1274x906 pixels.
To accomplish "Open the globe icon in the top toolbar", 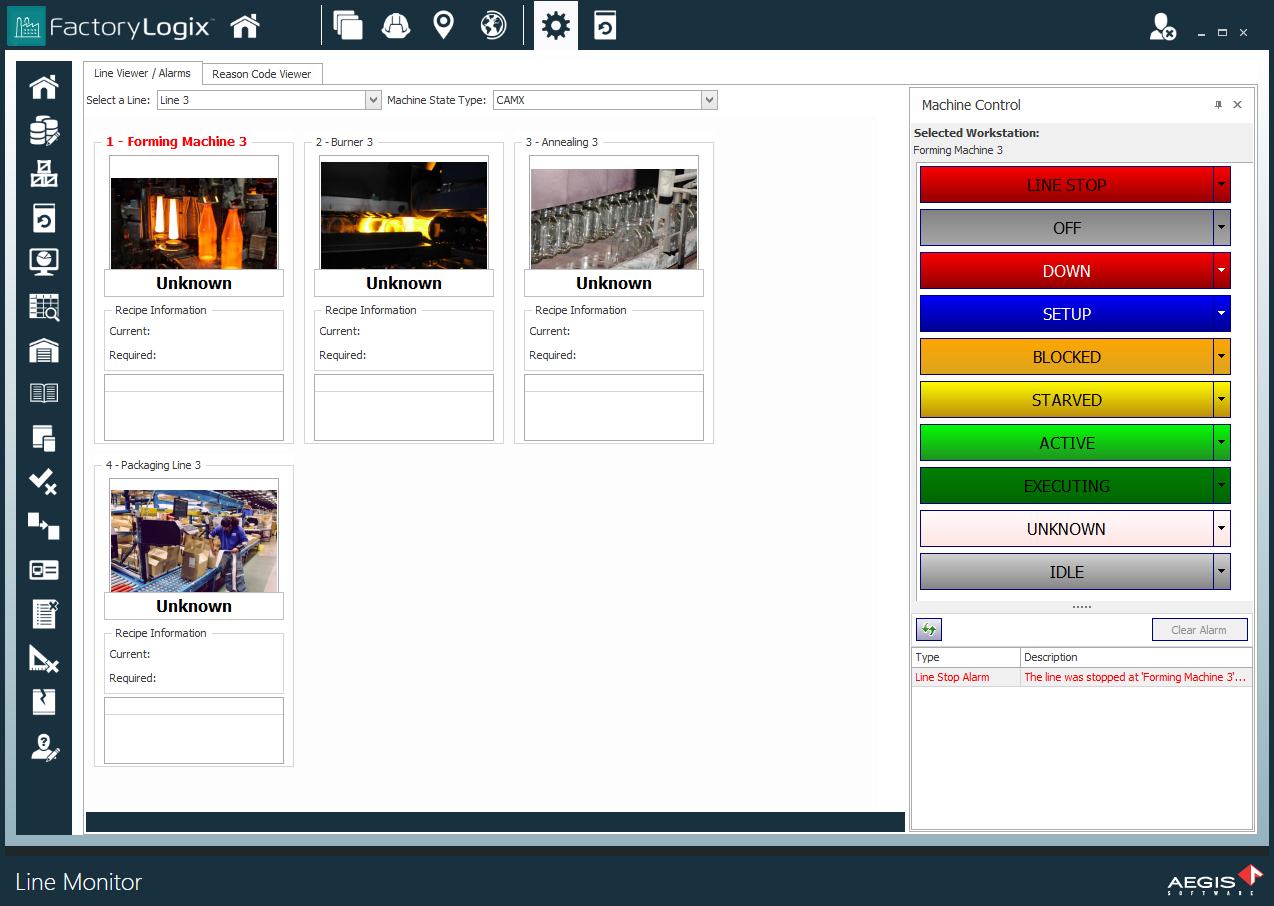I will click(492, 25).
